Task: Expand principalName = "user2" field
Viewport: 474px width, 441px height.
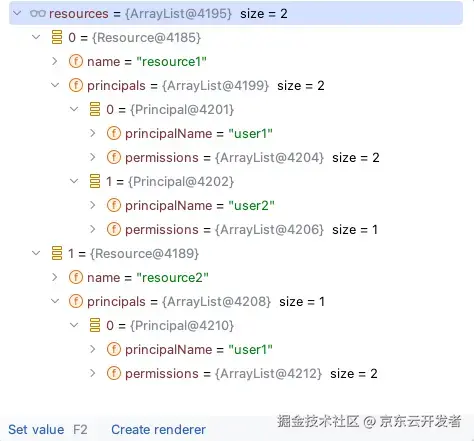Action: [93, 205]
